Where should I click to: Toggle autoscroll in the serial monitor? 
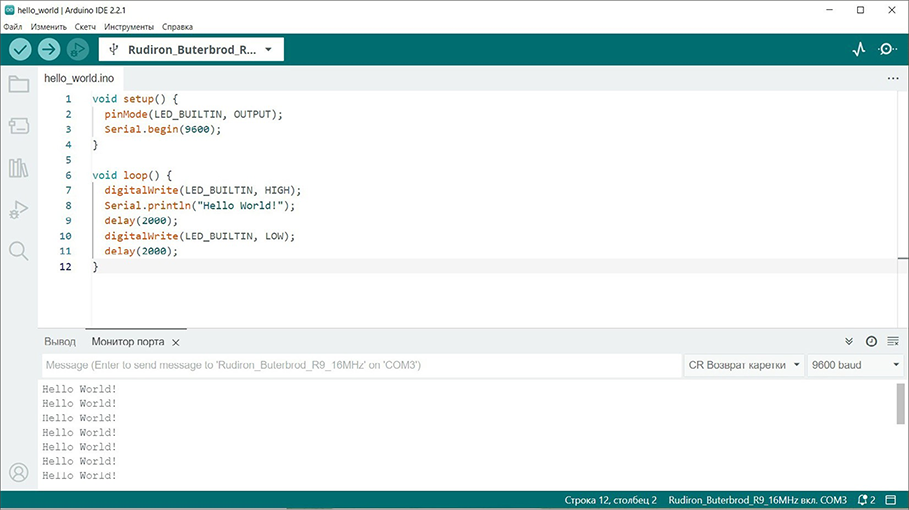(849, 341)
